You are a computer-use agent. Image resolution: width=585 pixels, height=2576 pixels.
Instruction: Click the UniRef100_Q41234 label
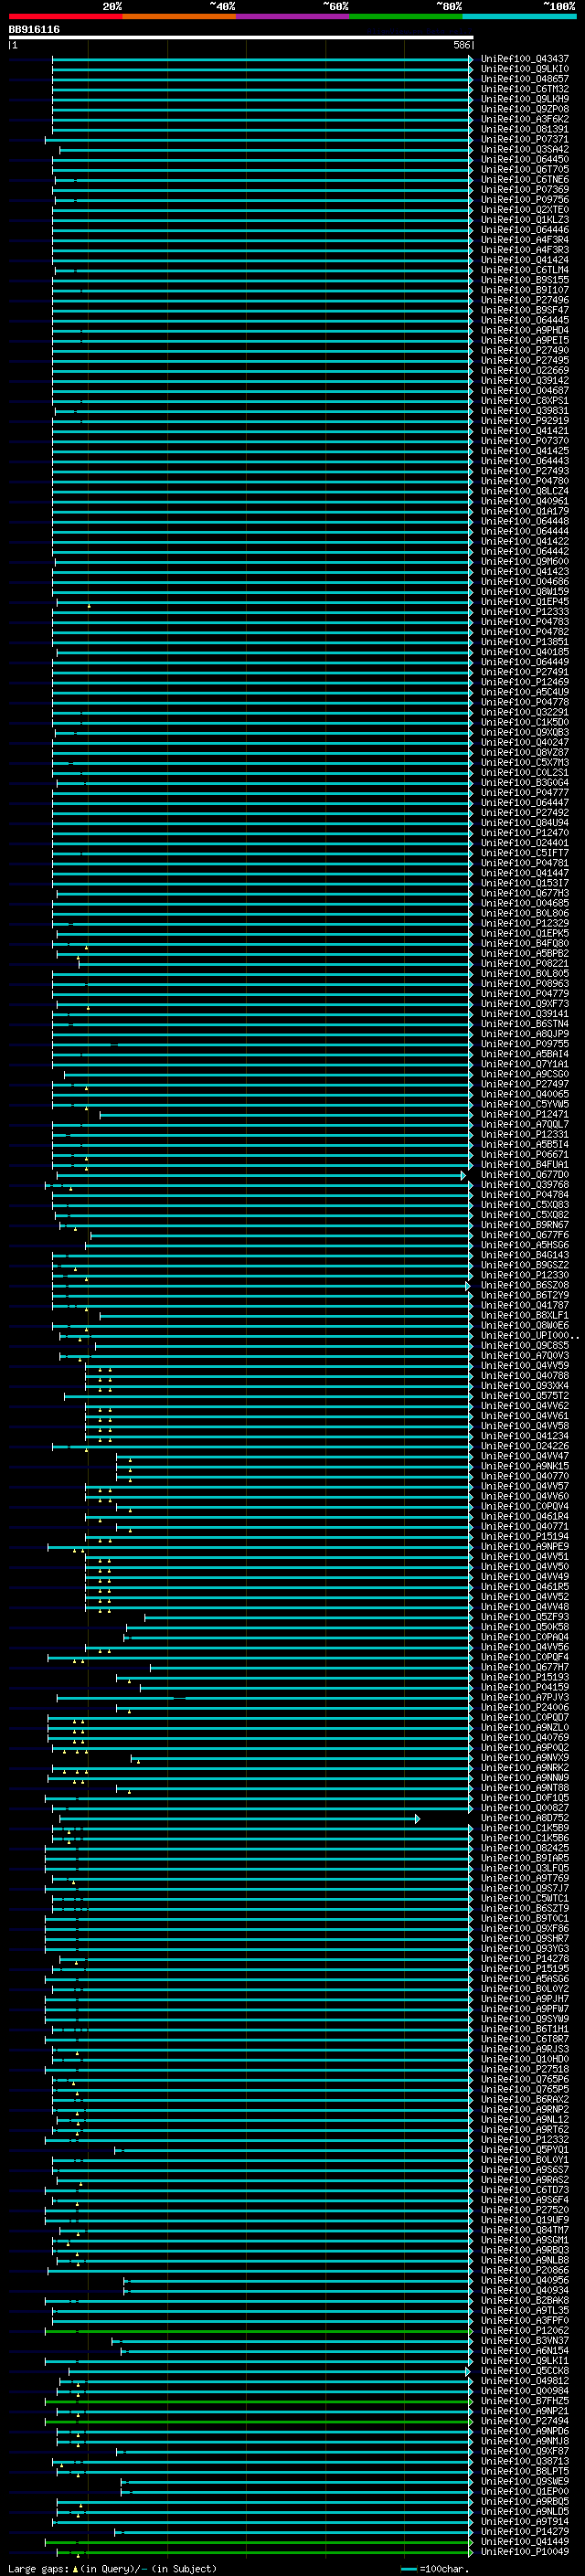tap(525, 1436)
